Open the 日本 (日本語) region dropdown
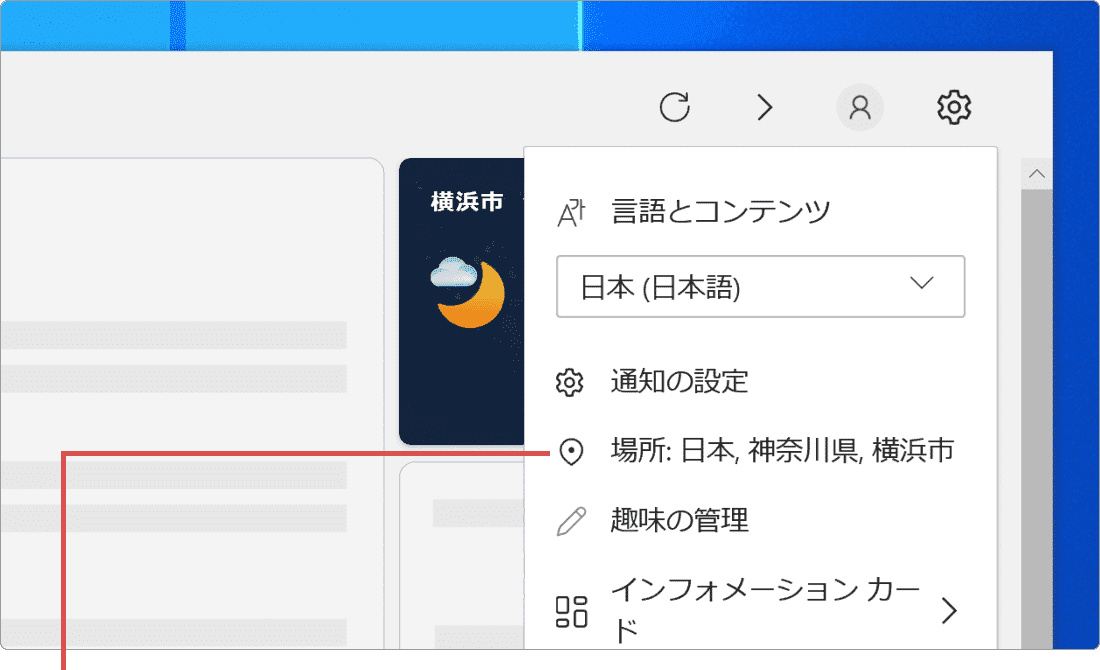 760,287
